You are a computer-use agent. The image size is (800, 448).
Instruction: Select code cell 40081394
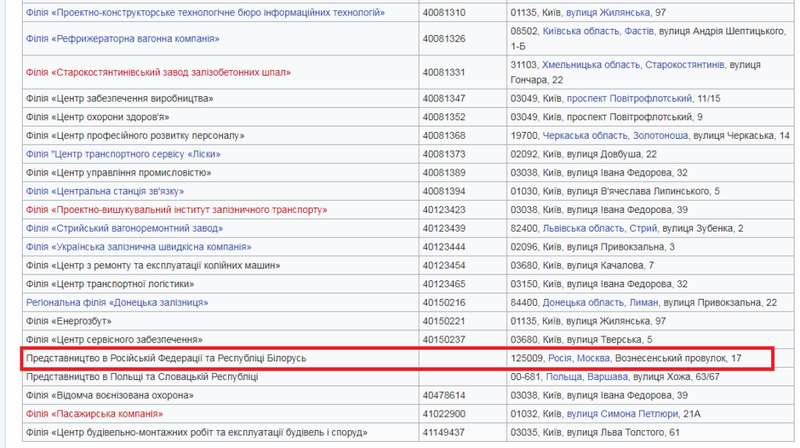pos(444,191)
